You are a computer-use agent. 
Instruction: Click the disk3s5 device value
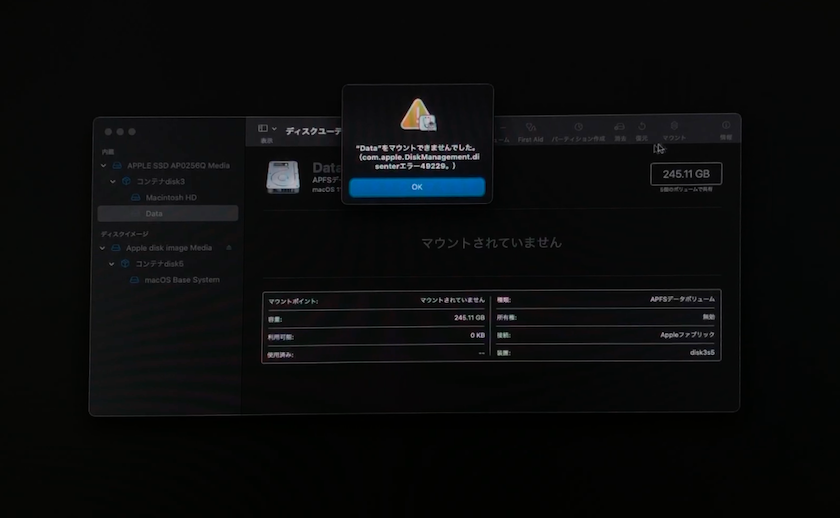pyautogui.click(x=702, y=352)
